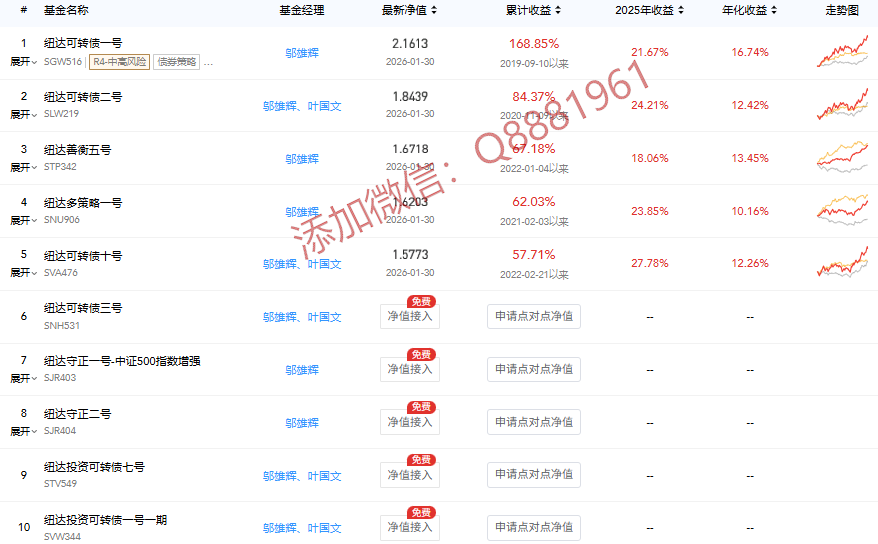Click 申请点对点净值 for 纽达守正一号
This screenshot has height=544, width=878.
(534, 369)
